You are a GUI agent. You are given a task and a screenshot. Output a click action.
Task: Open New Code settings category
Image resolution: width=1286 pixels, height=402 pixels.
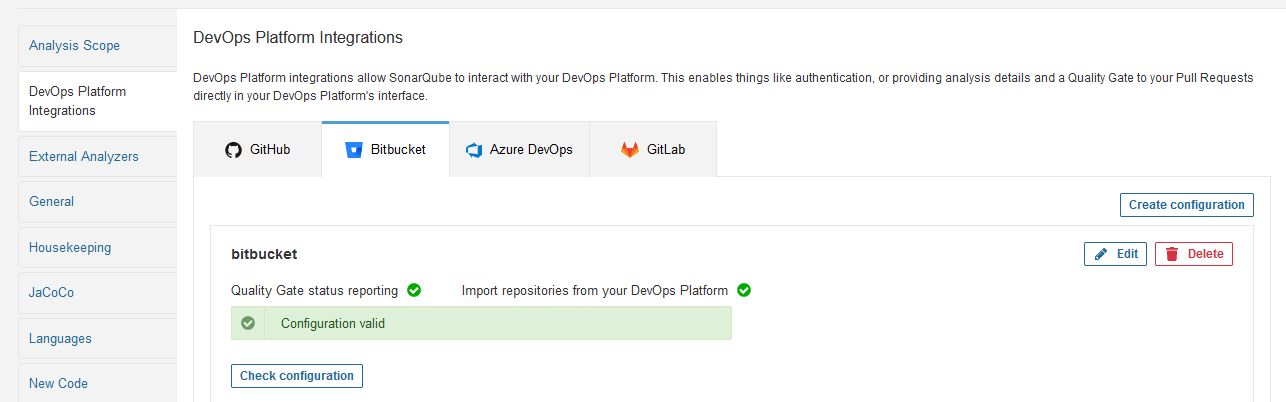(97, 384)
